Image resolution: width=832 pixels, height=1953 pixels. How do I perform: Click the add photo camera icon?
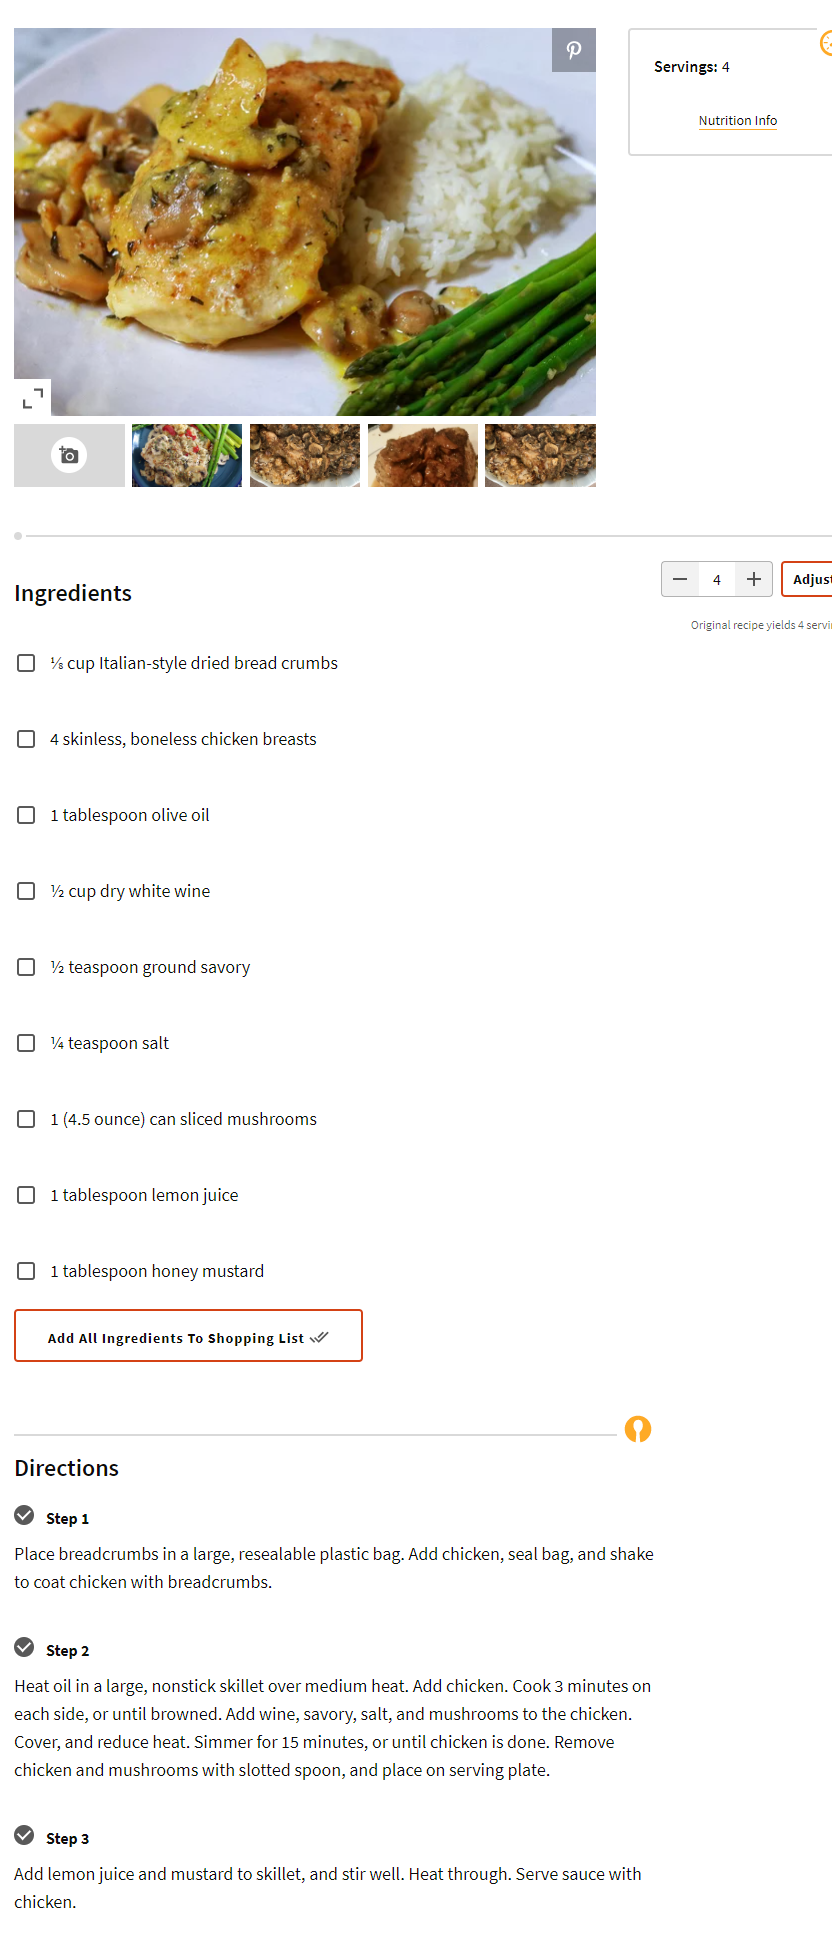point(69,455)
